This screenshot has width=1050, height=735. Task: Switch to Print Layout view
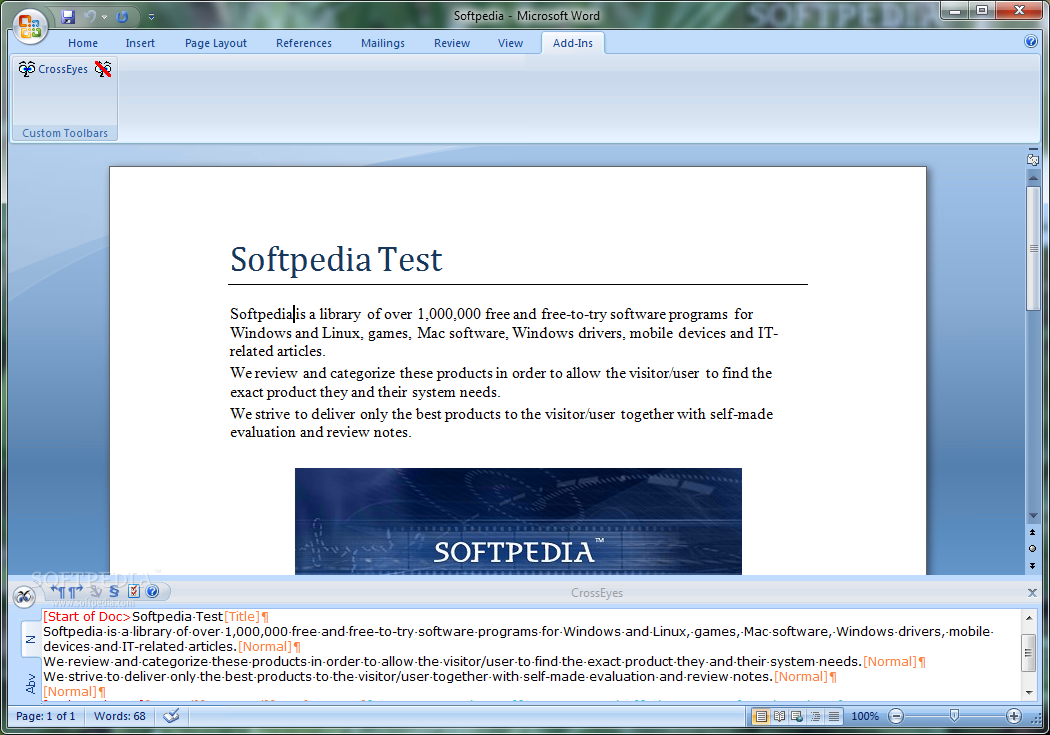761,716
